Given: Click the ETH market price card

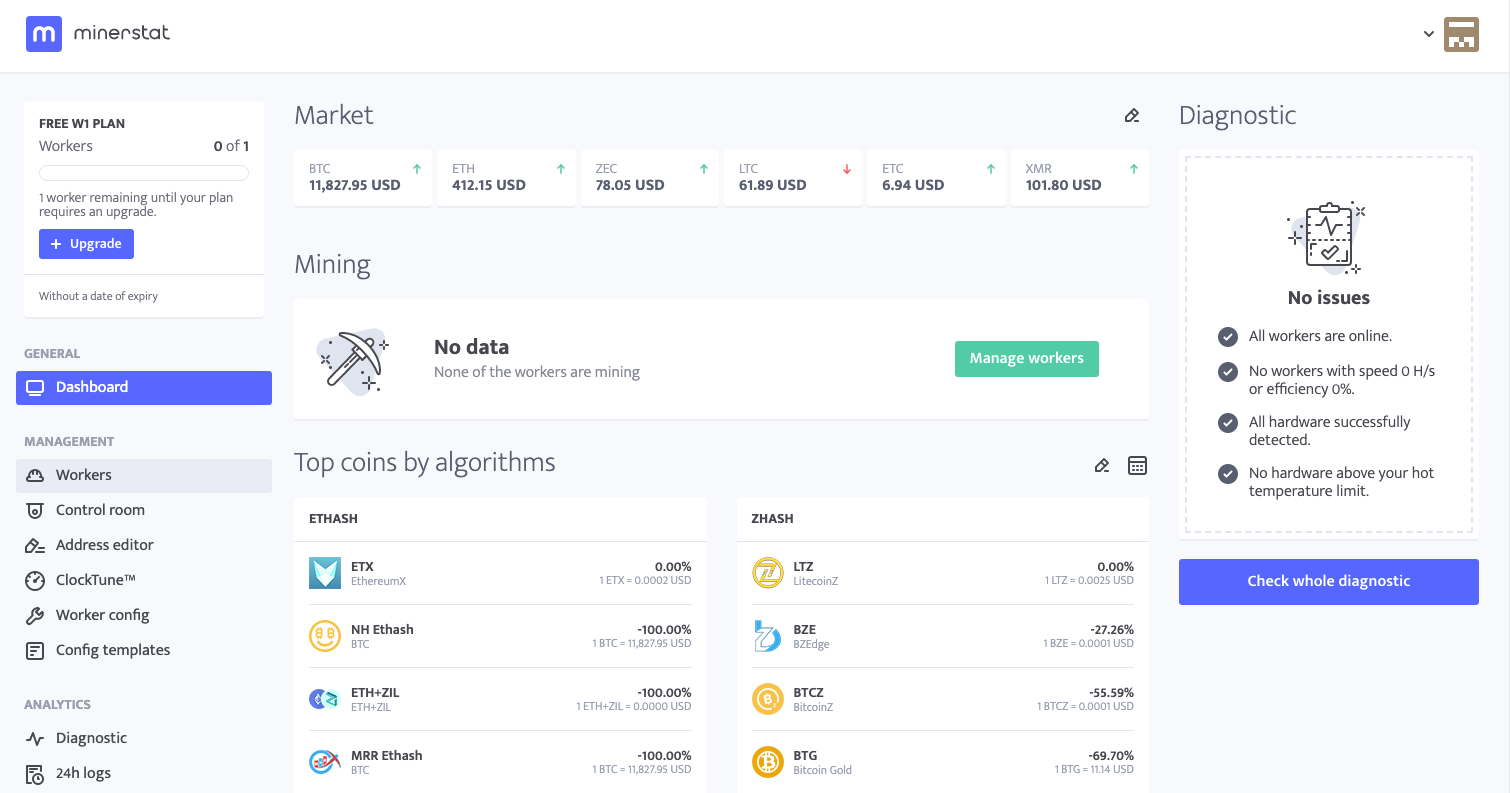Looking at the screenshot, I should pos(506,178).
